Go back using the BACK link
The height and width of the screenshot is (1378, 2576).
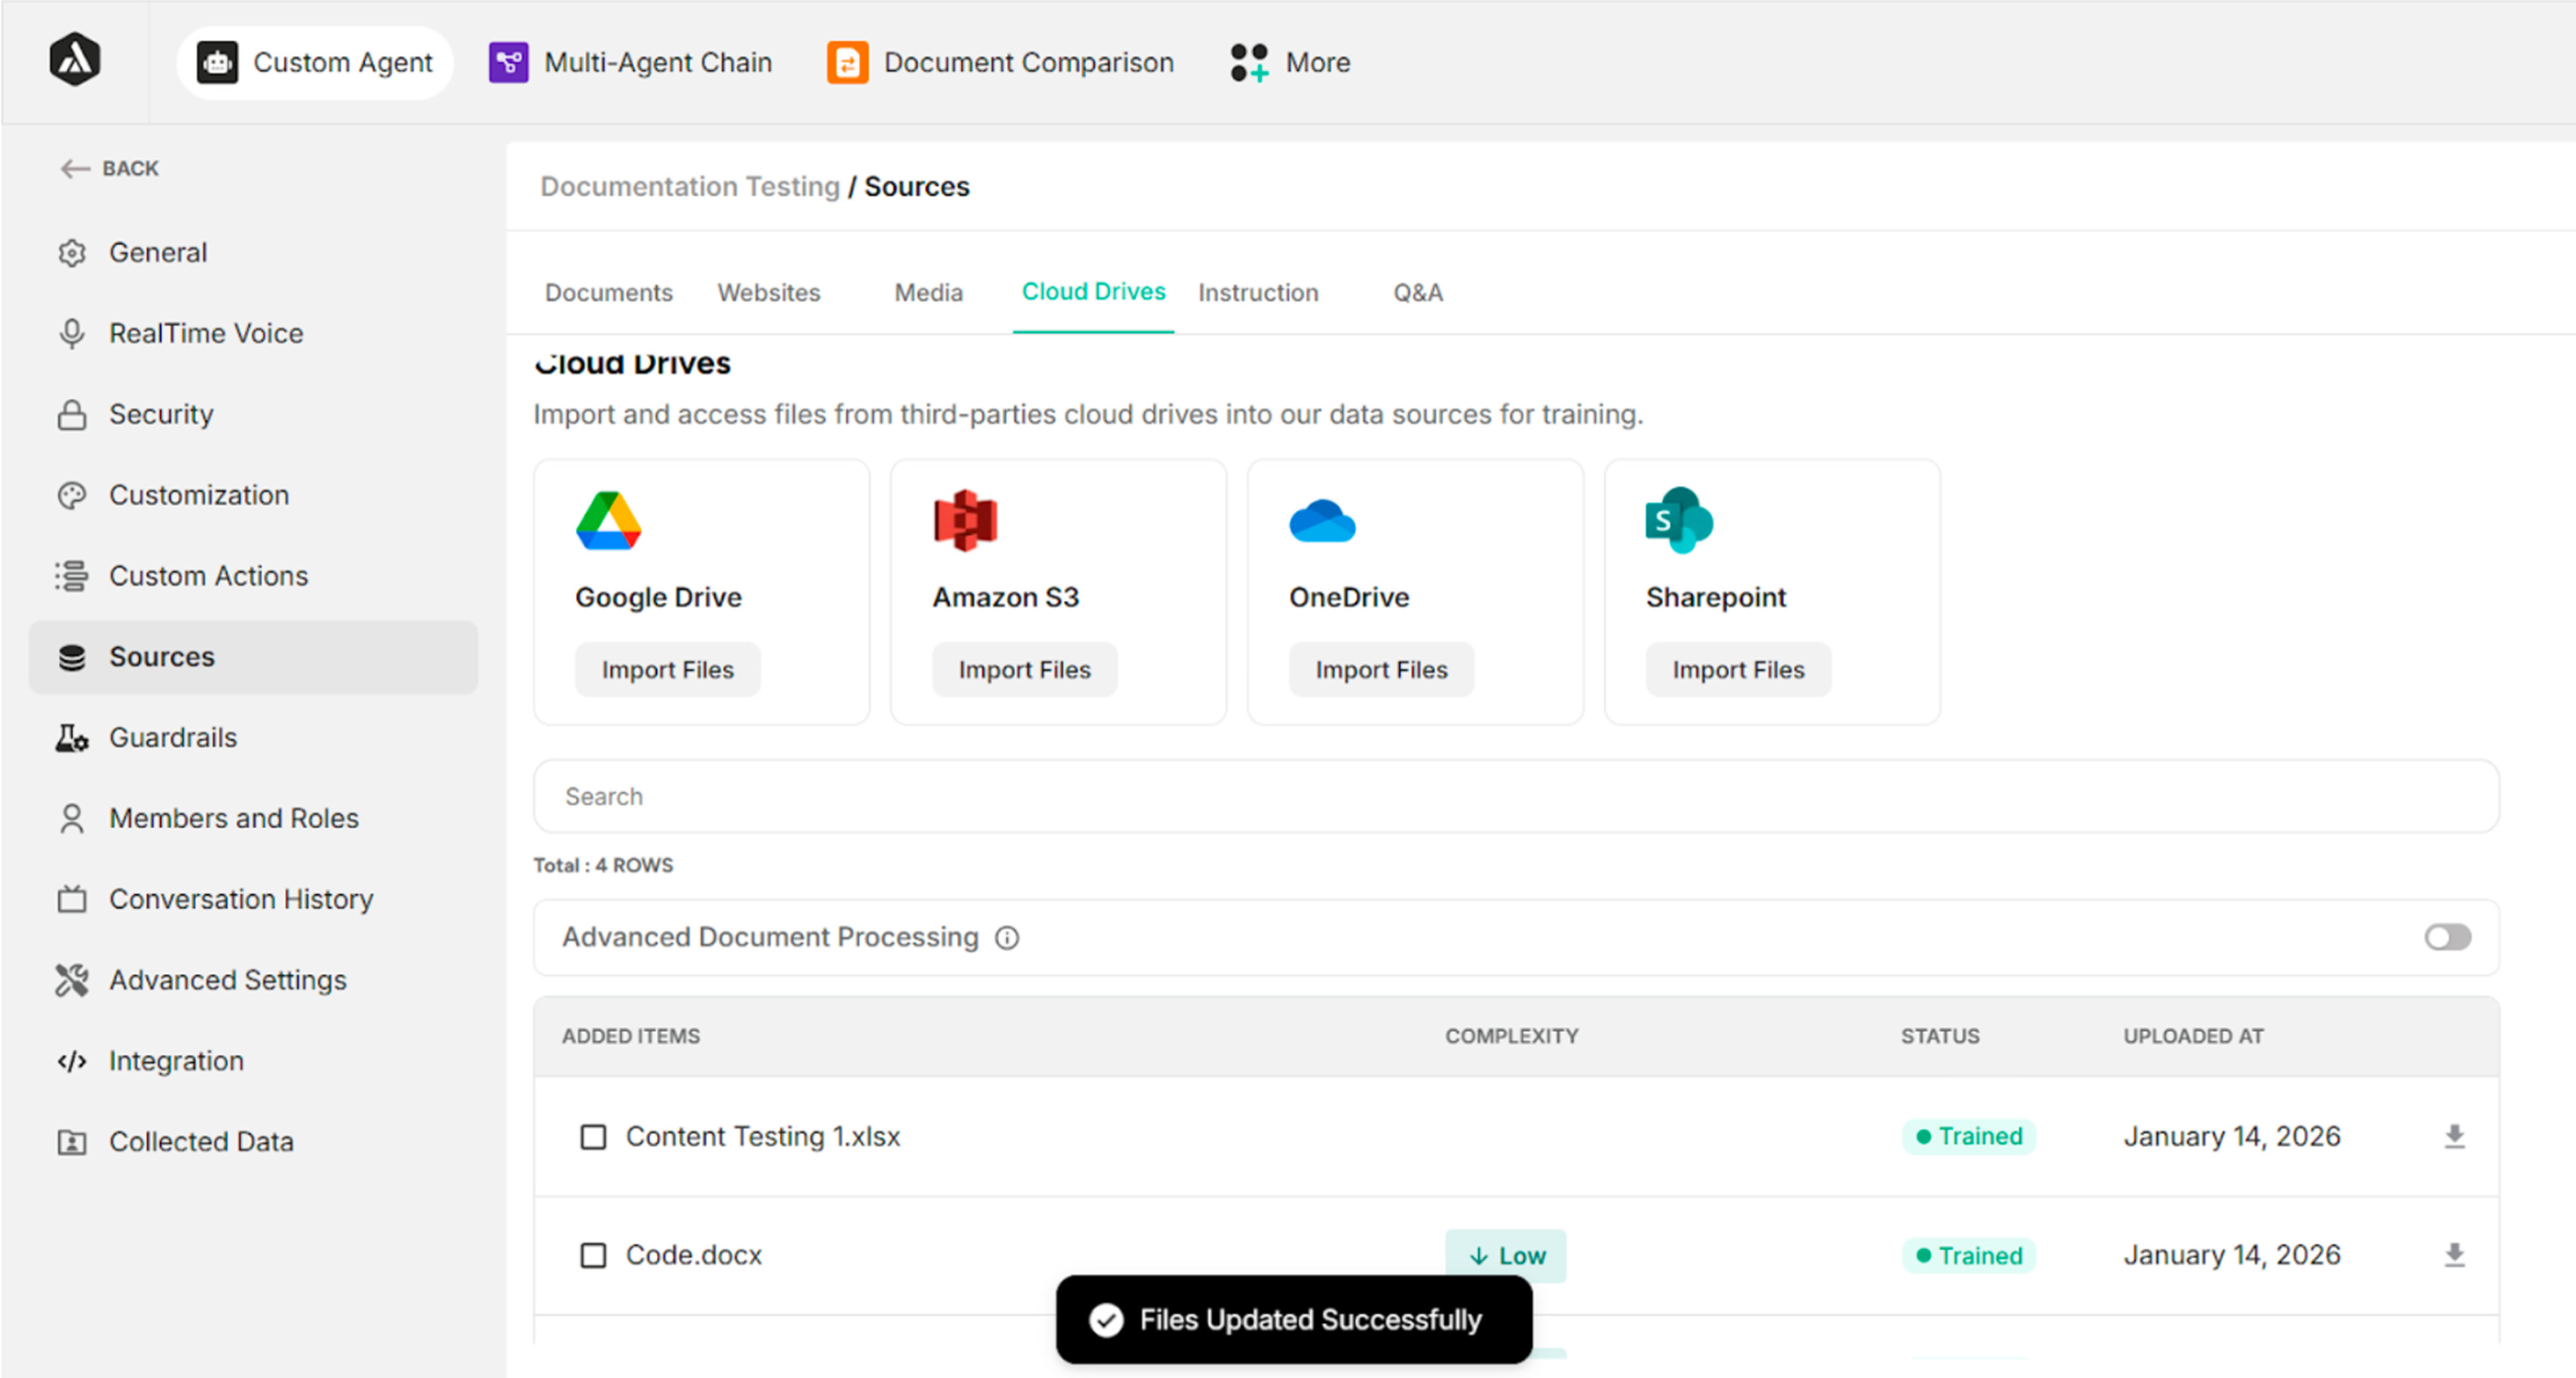click(x=109, y=168)
